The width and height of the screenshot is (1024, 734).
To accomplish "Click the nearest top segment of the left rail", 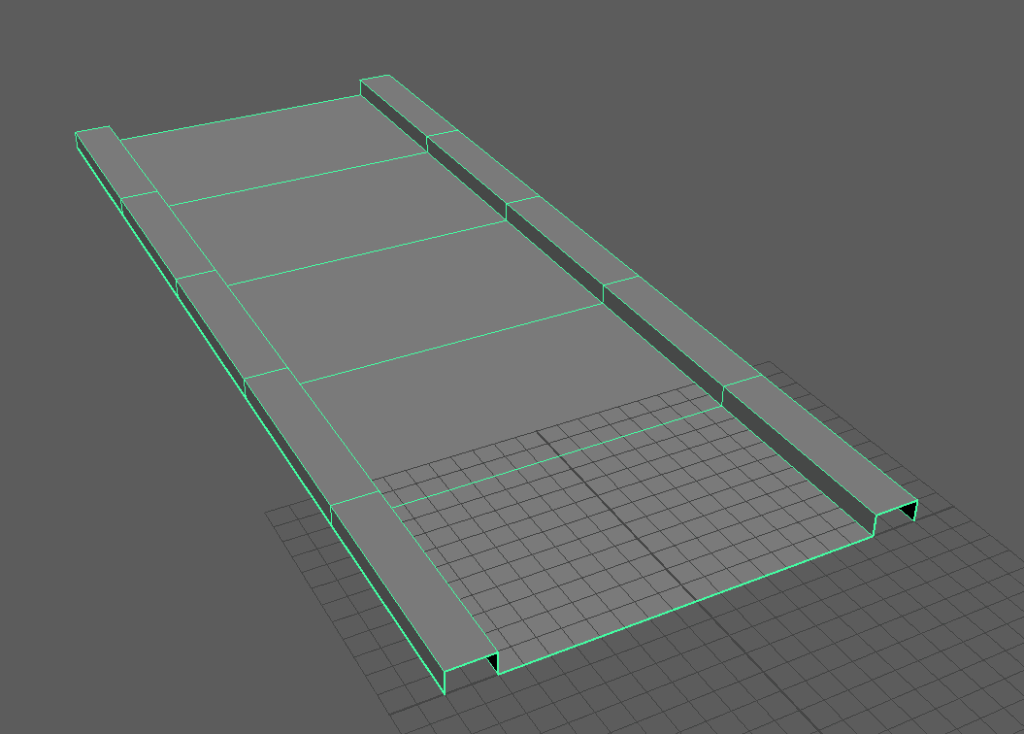I will point(412,580).
